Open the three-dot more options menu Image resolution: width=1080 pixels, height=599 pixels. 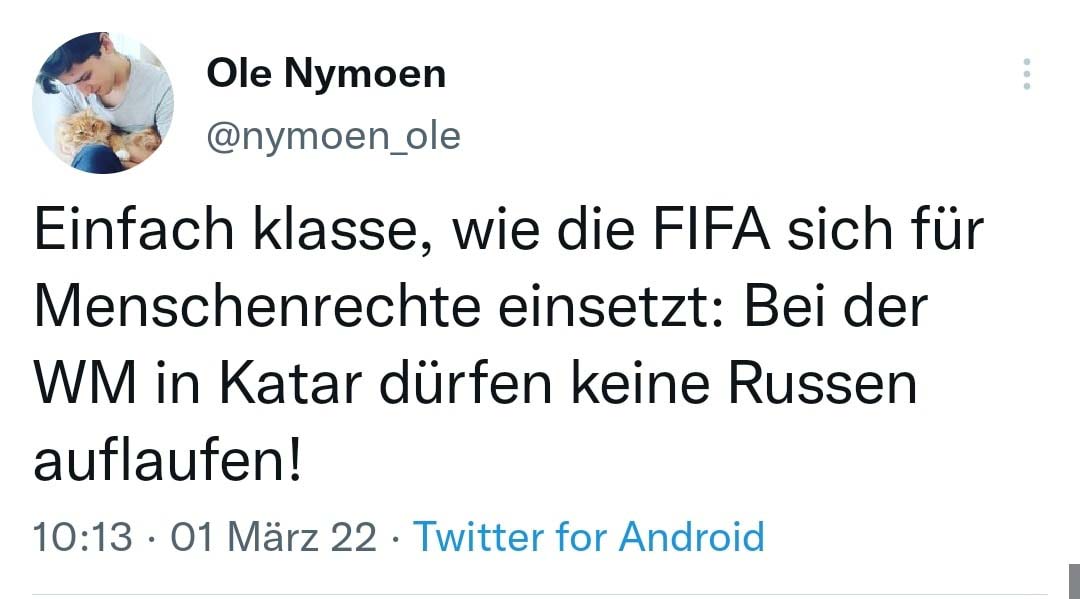[1026, 75]
